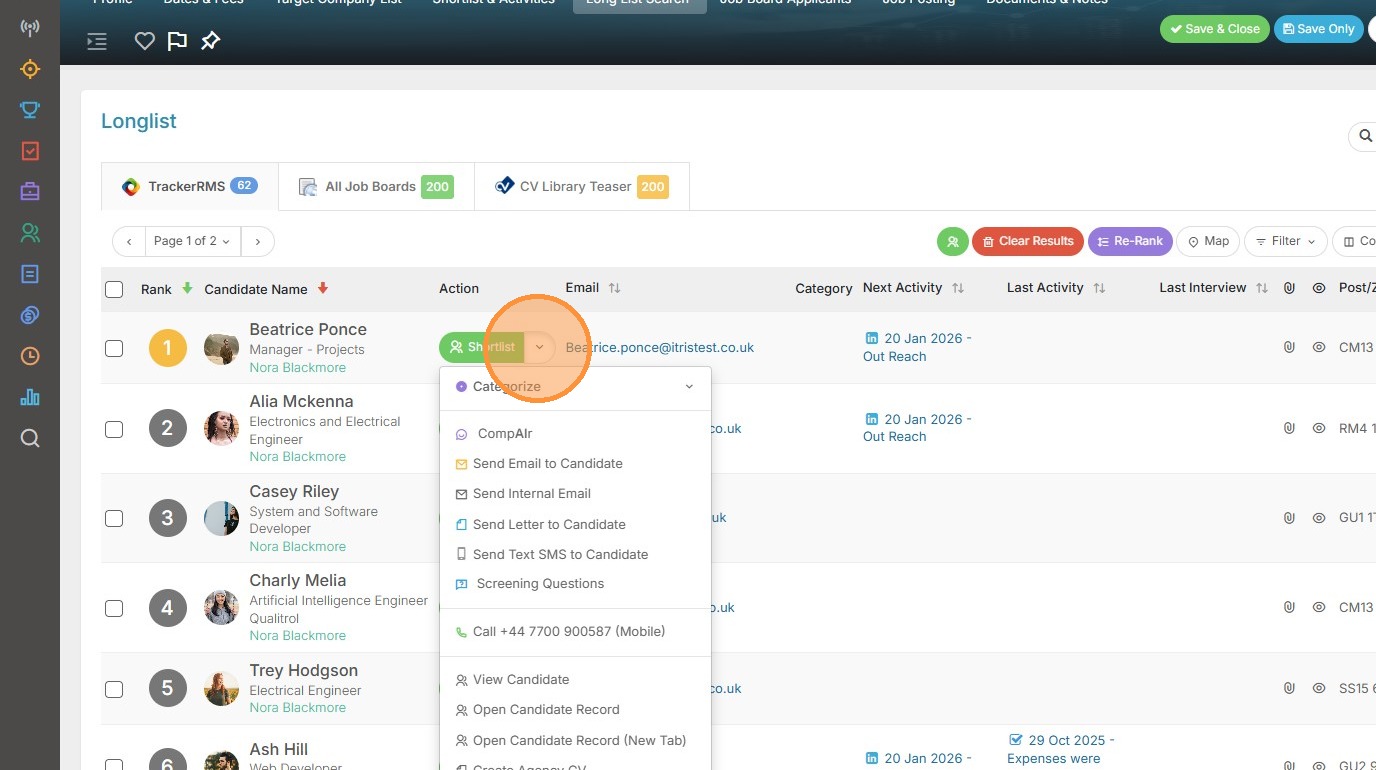Screen dimensions: 1376x770
Task: Expand the Categorize submenu
Action: [575, 387]
